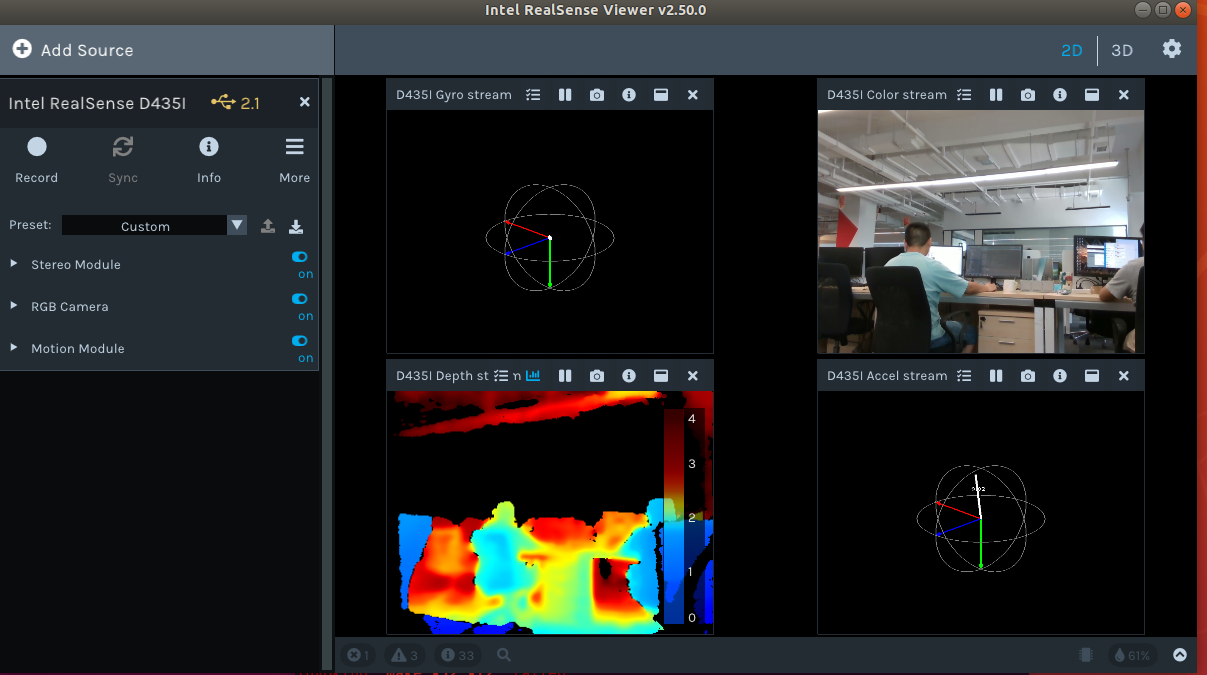The width and height of the screenshot is (1207, 675).
Task: Pause the Color stream
Action: pyautogui.click(x=996, y=95)
